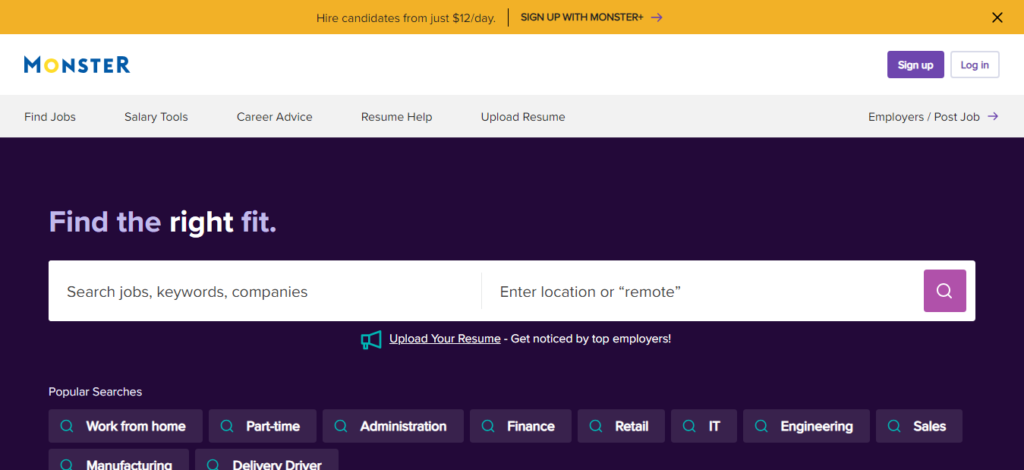Click the arrow after Sign Up With Monster+

(x=656, y=18)
